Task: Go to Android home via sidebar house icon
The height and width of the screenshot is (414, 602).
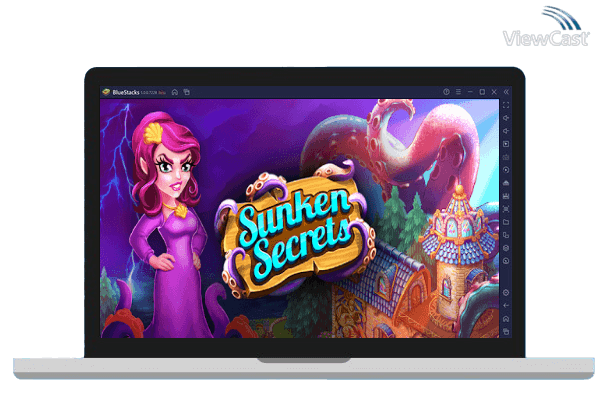Action: click(x=506, y=319)
